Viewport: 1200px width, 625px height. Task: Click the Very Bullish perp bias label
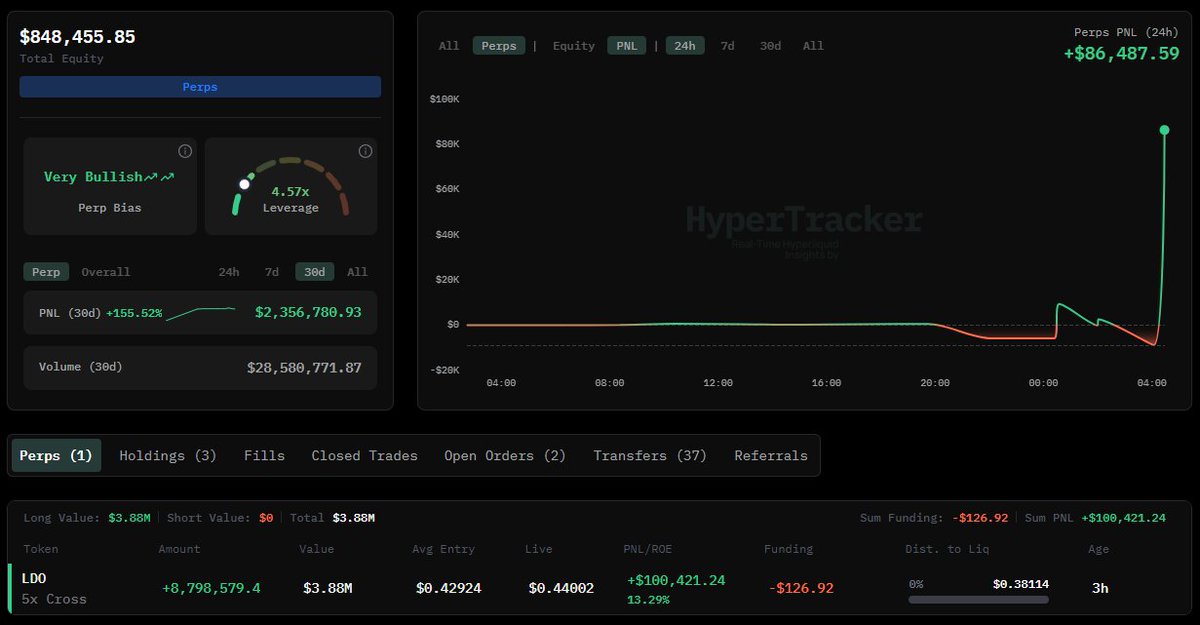pyautogui.click(x=108, y=177)
